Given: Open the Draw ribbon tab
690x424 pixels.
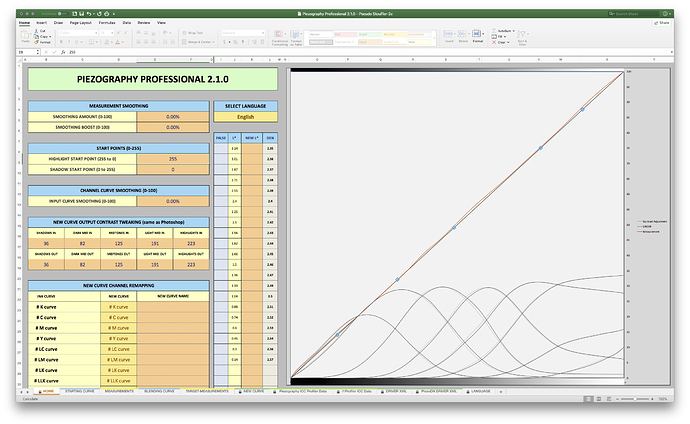Looking at the screenshot, I should [58, 22].
